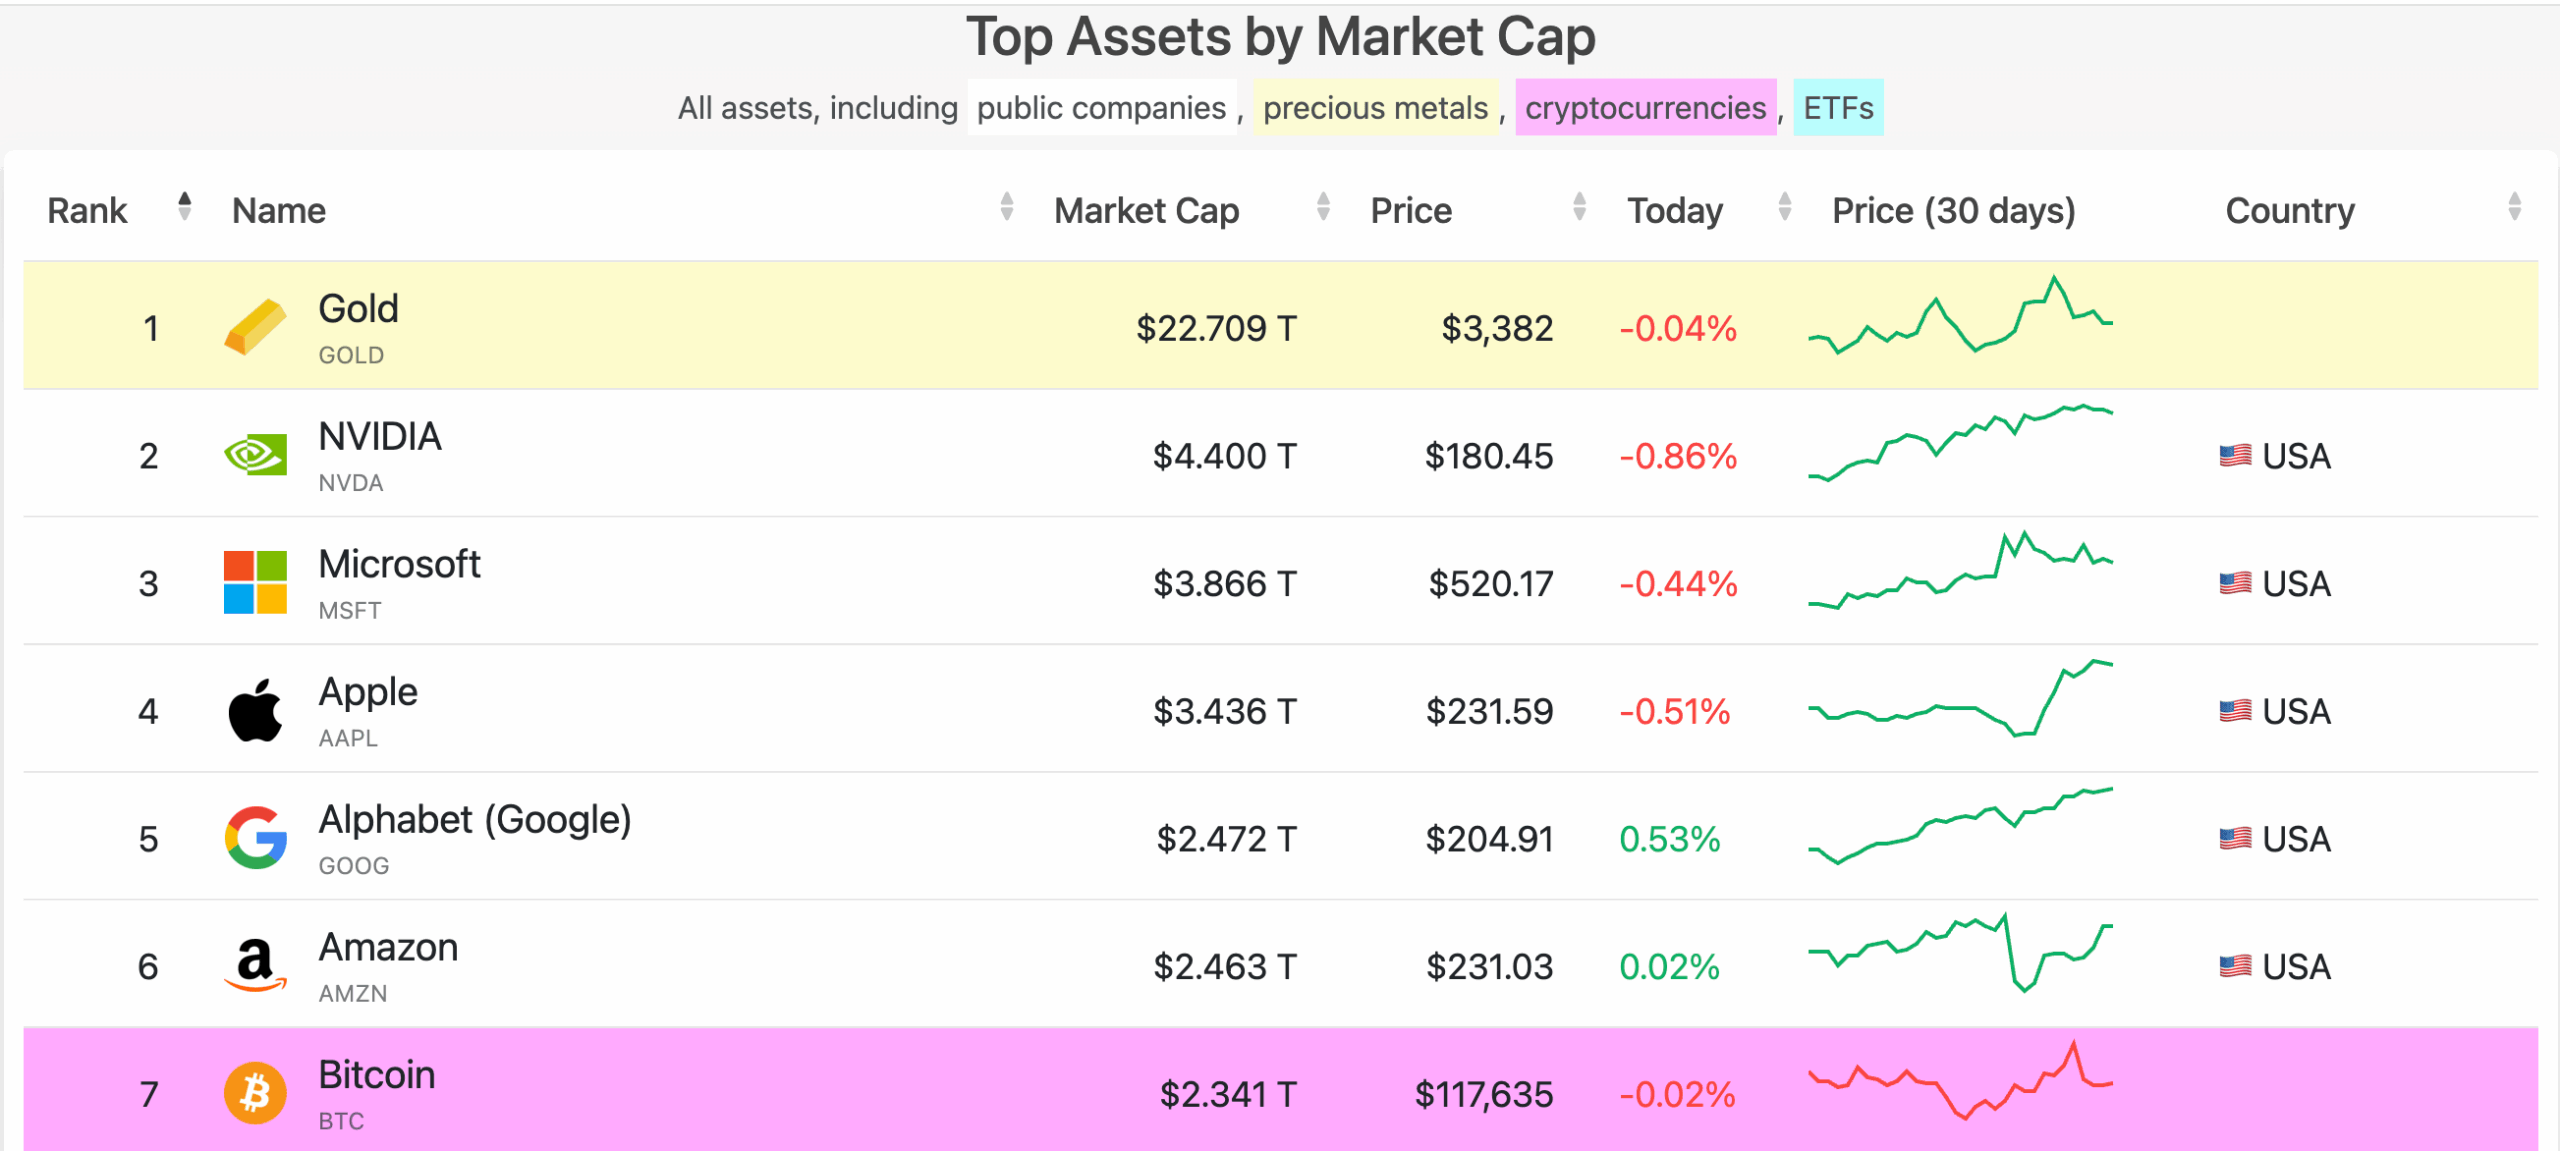The height and width of the screenshot is (1151, 2560).
Task: Click Bitcoin market cap $2.341 T
Action: (x=1228, y=1094)
